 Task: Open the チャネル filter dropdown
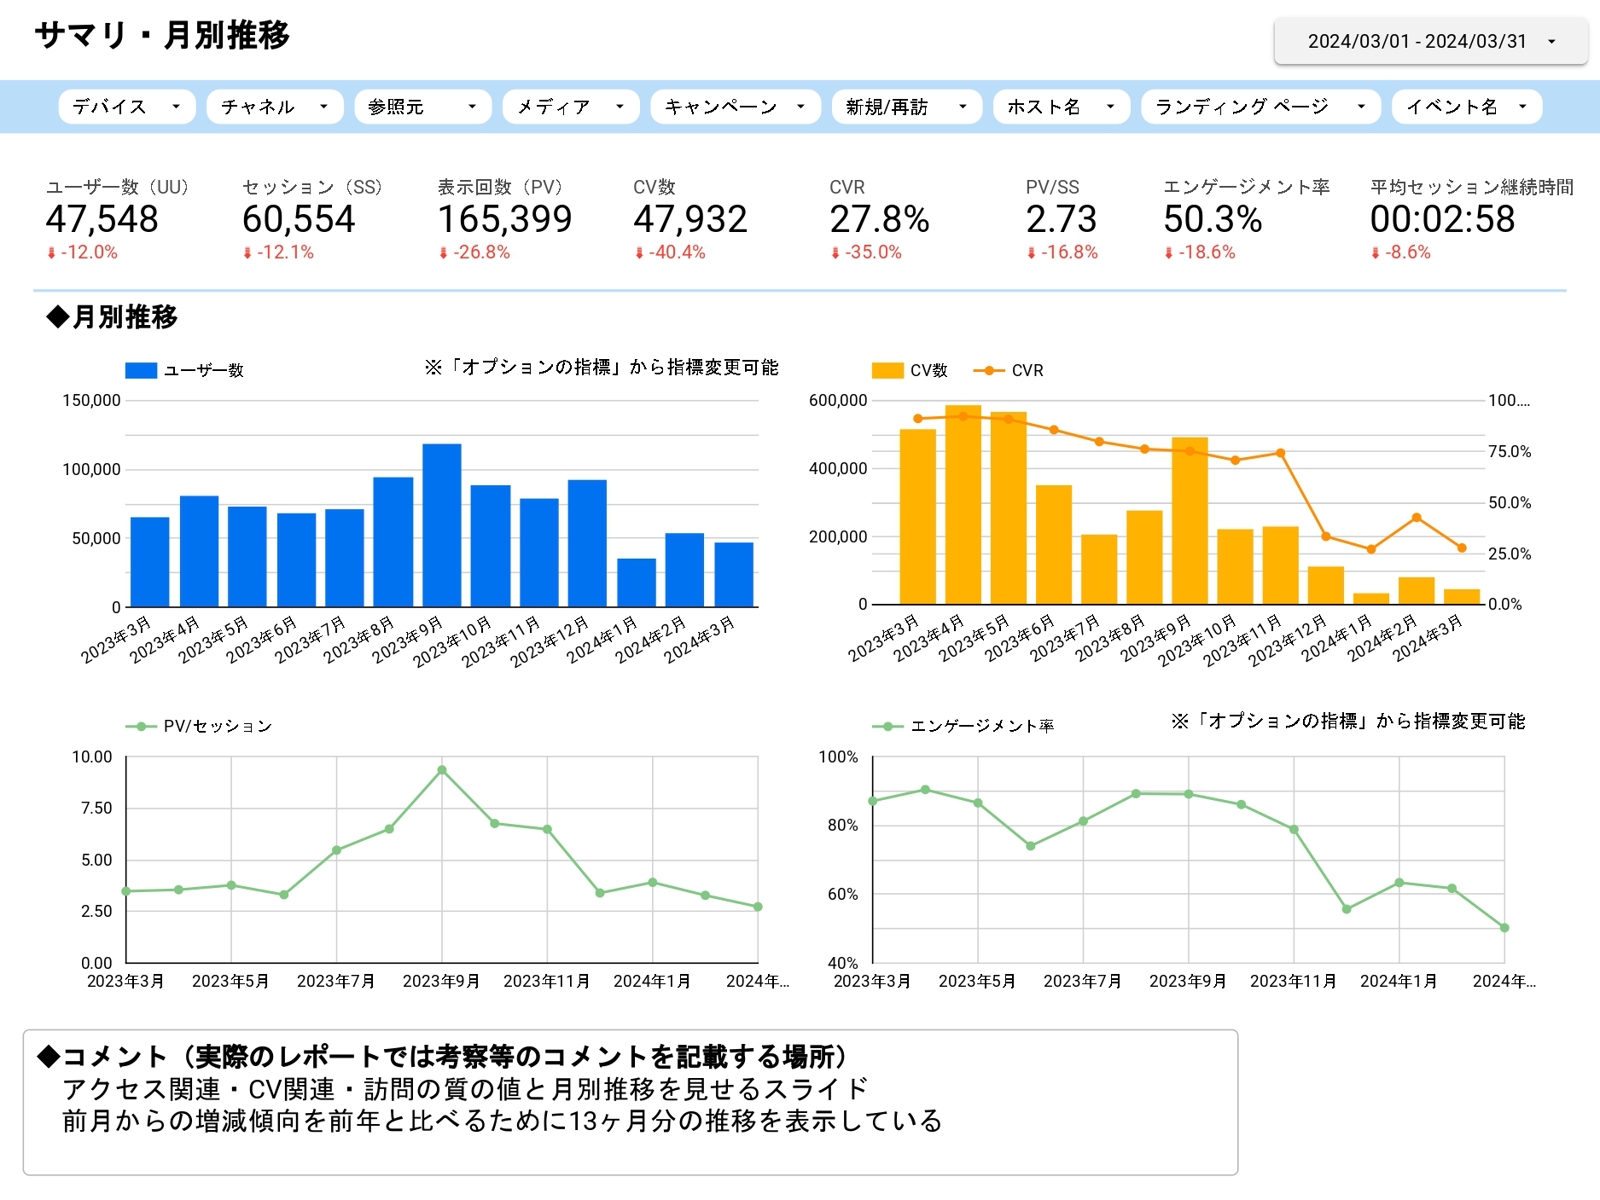click(x=273, y=106)
